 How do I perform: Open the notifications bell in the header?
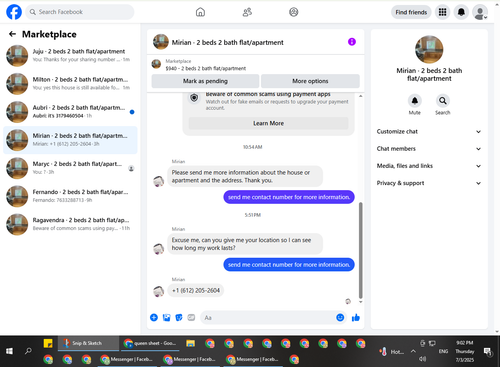461,12
